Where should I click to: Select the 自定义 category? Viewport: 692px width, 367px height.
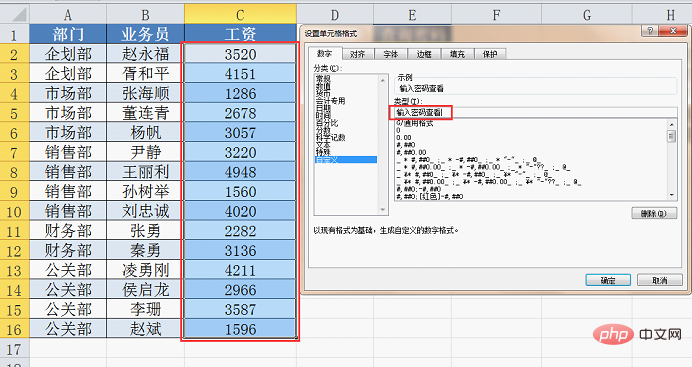346,160
